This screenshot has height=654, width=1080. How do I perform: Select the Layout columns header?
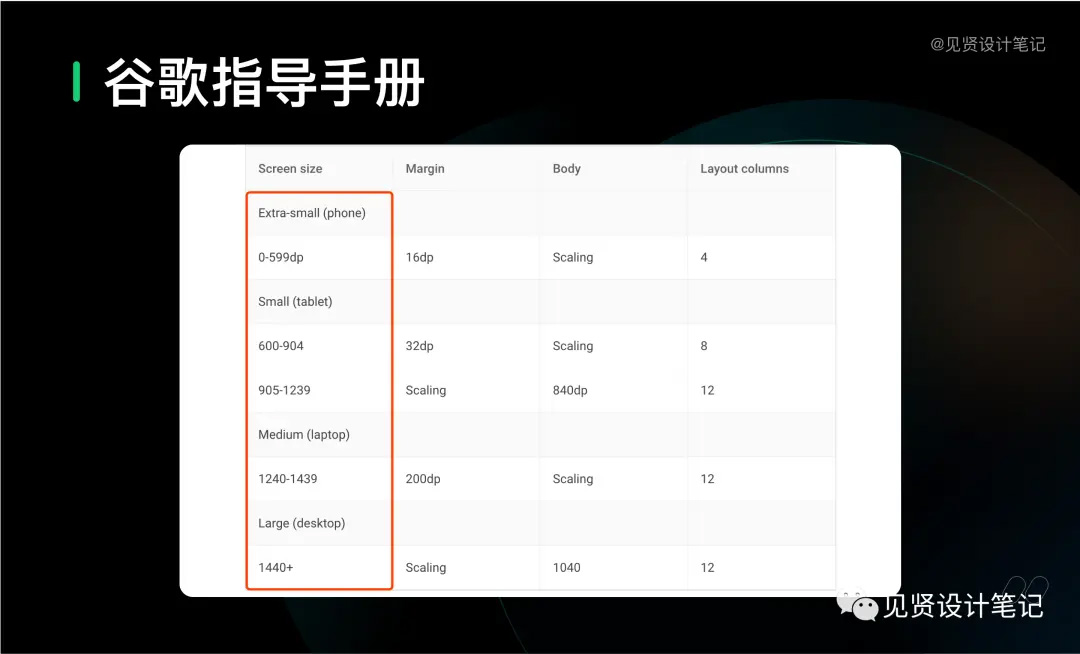[x=745, y=169]
